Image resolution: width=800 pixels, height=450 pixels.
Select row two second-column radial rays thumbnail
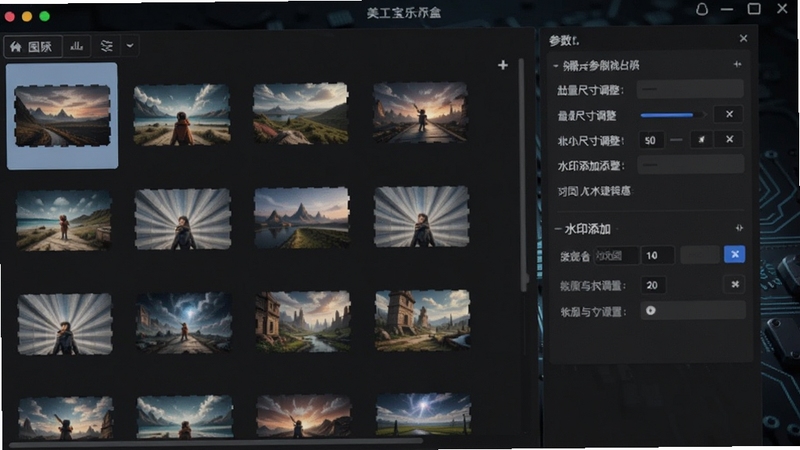tap(183, 219)
